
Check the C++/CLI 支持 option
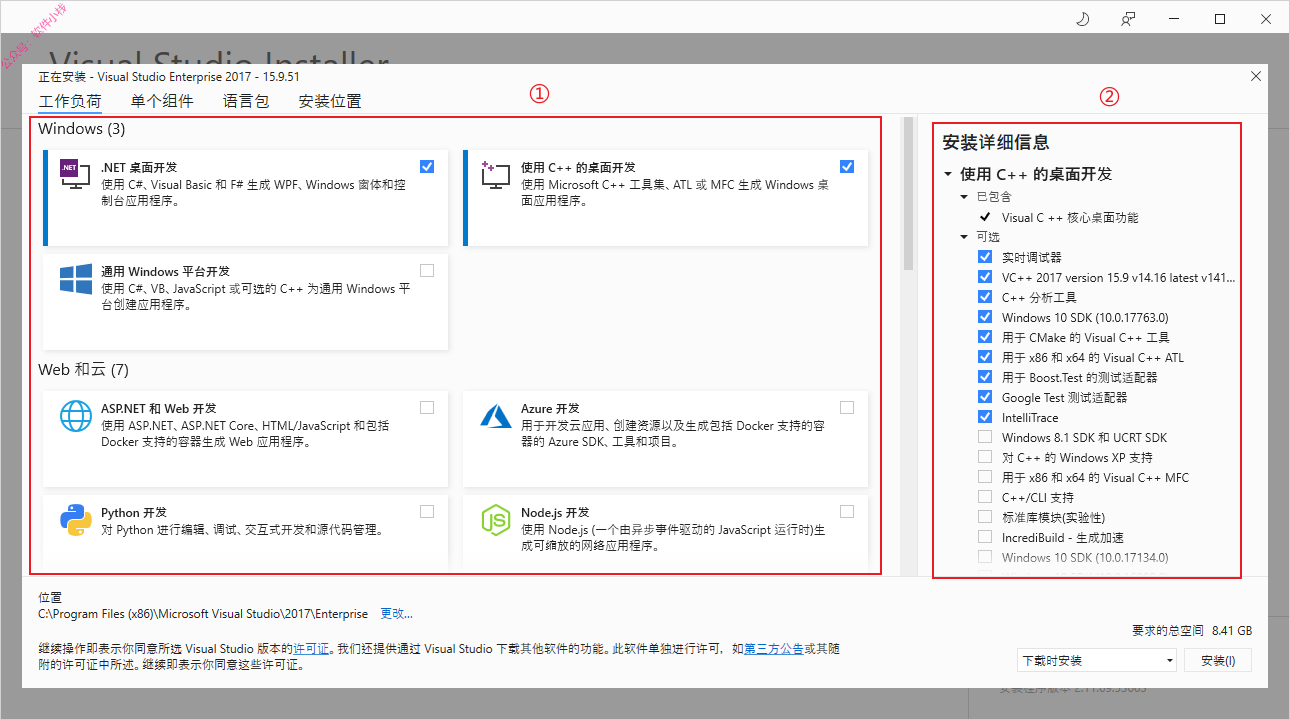985,497
